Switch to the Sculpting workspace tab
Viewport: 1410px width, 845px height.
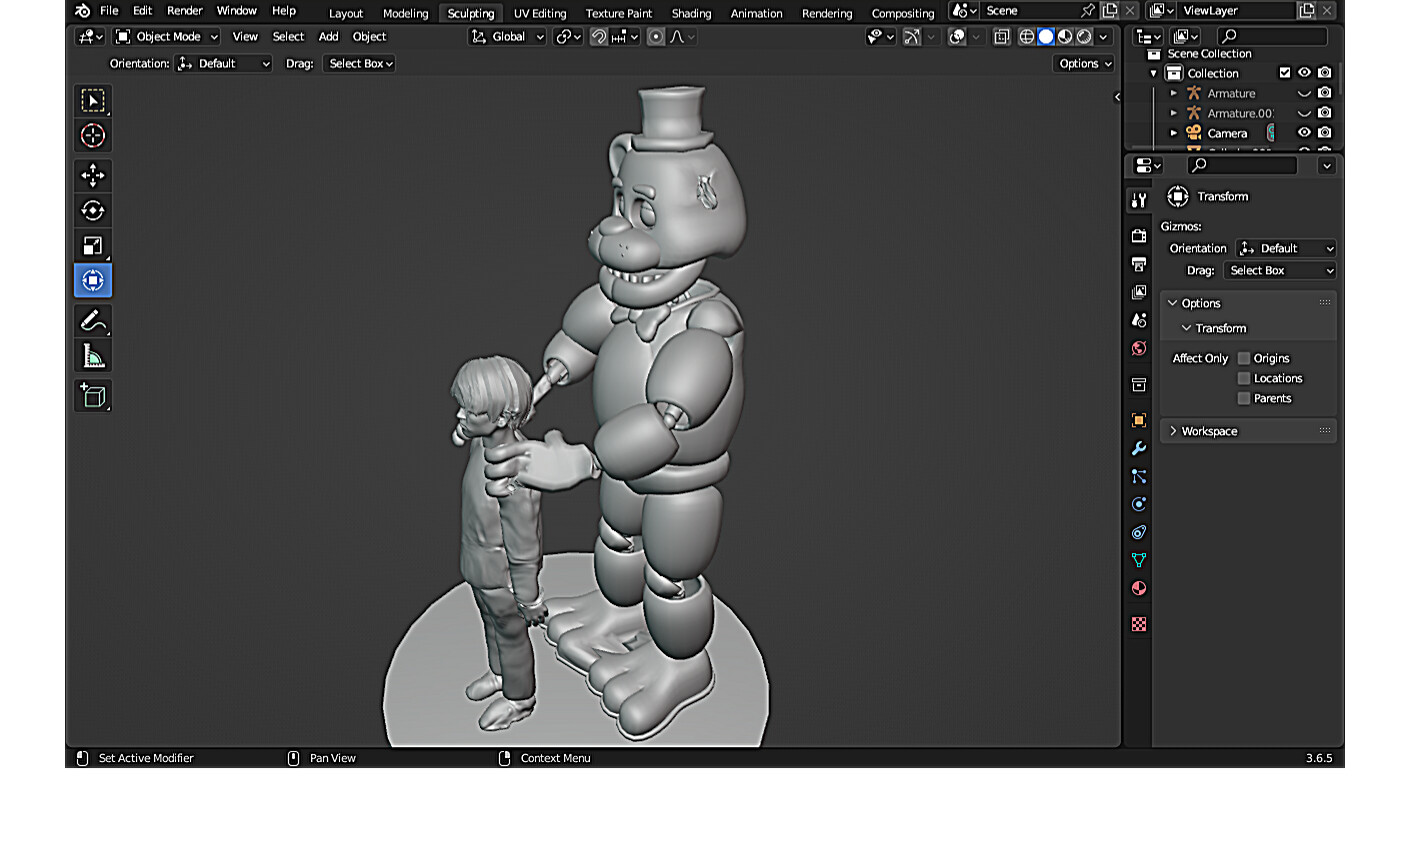[471, 13]
